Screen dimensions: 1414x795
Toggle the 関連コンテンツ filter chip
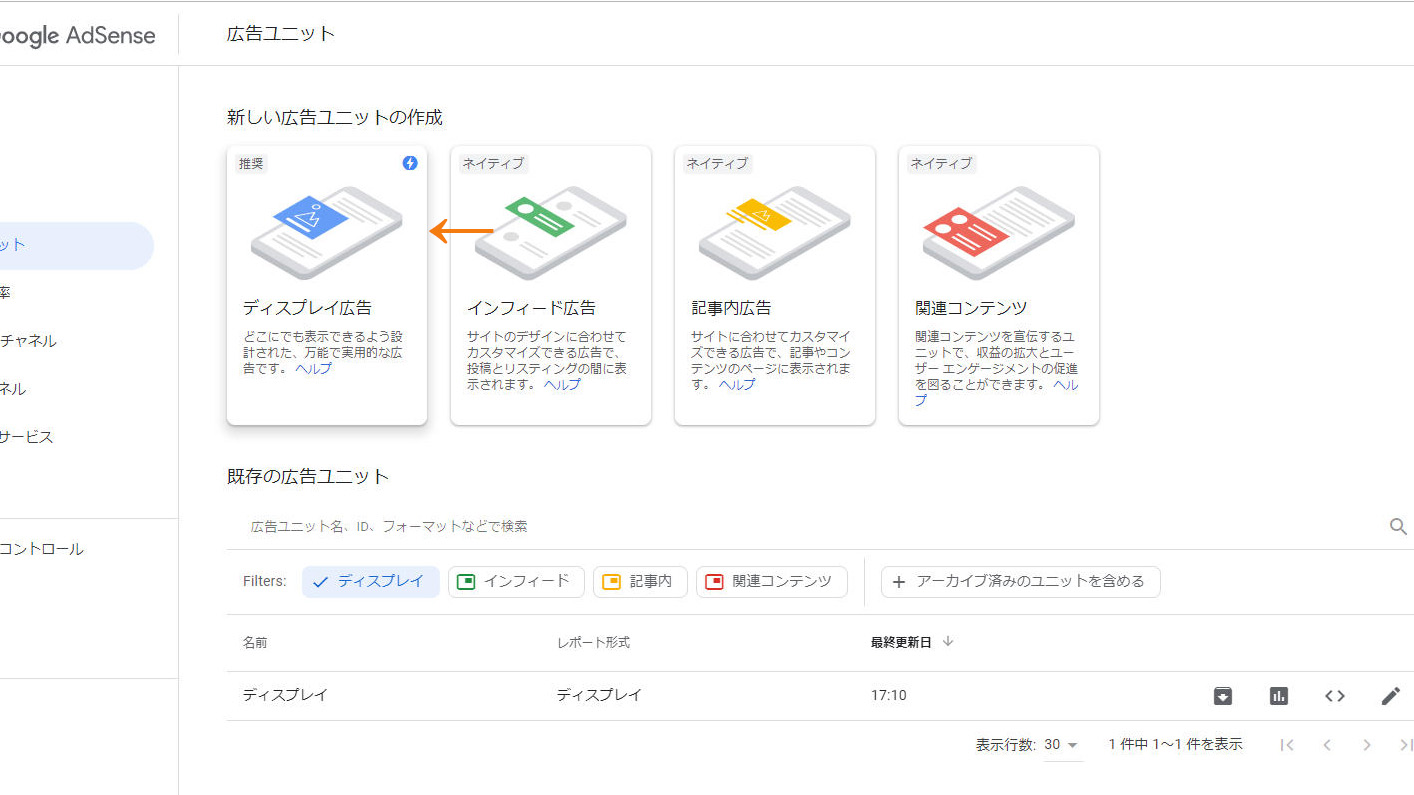pos(772,581)
